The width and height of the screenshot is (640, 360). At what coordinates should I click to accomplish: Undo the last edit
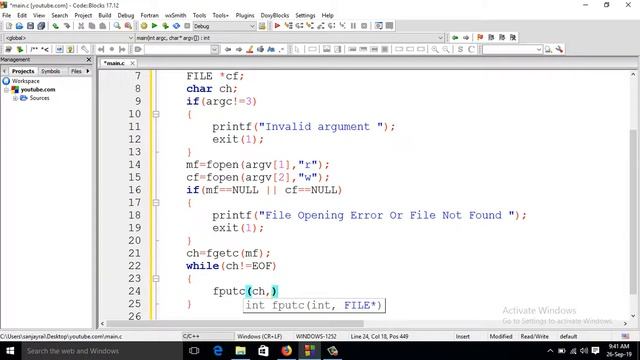point(56,26)
